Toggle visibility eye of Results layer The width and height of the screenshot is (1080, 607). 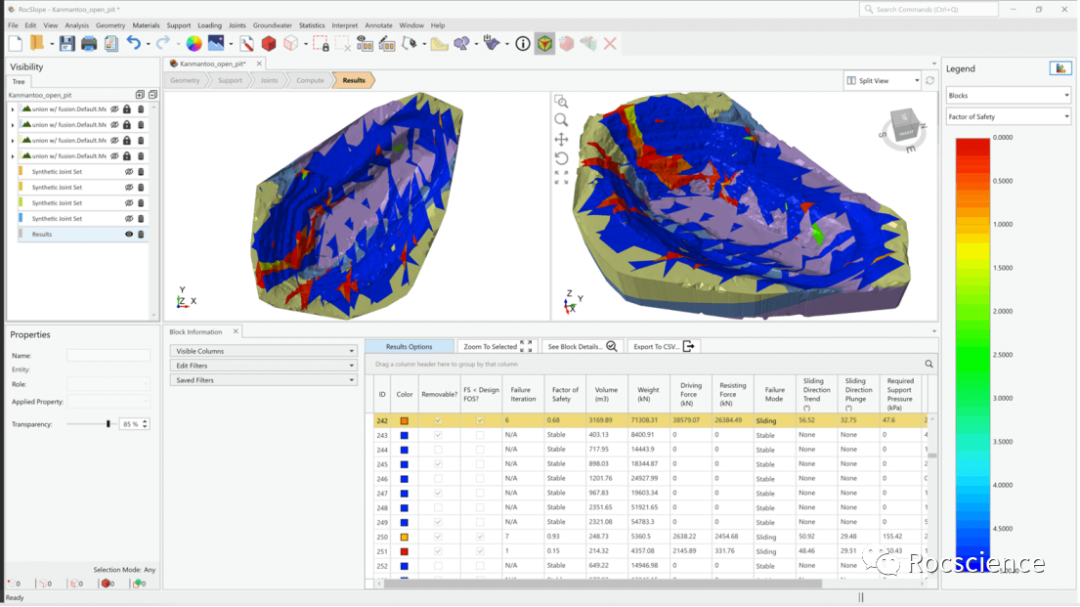tap(128, 234)
